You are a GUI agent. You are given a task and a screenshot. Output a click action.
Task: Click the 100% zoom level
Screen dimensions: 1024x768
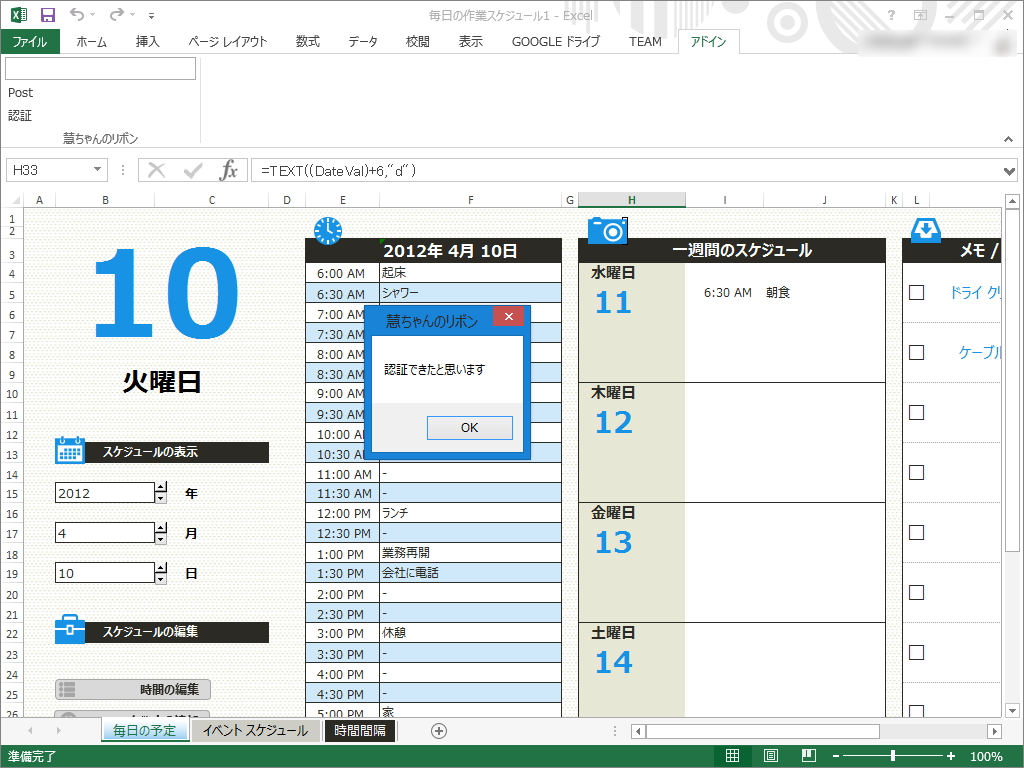tap(985, 756)
